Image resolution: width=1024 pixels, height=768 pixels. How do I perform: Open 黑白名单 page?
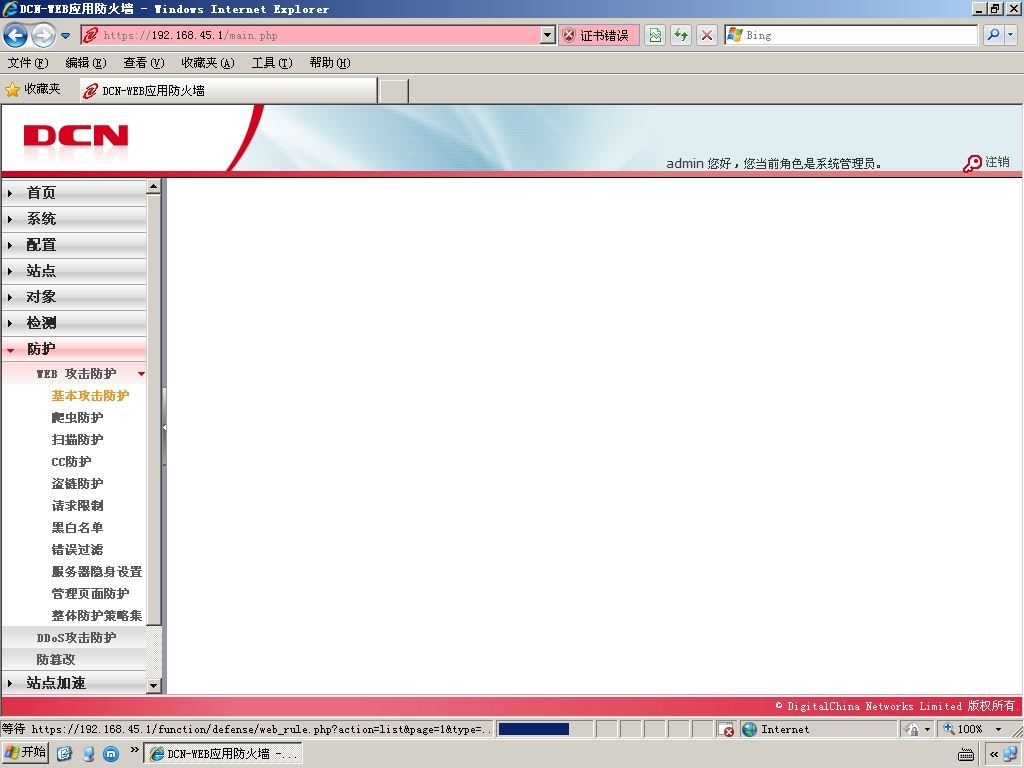point(77,528)
